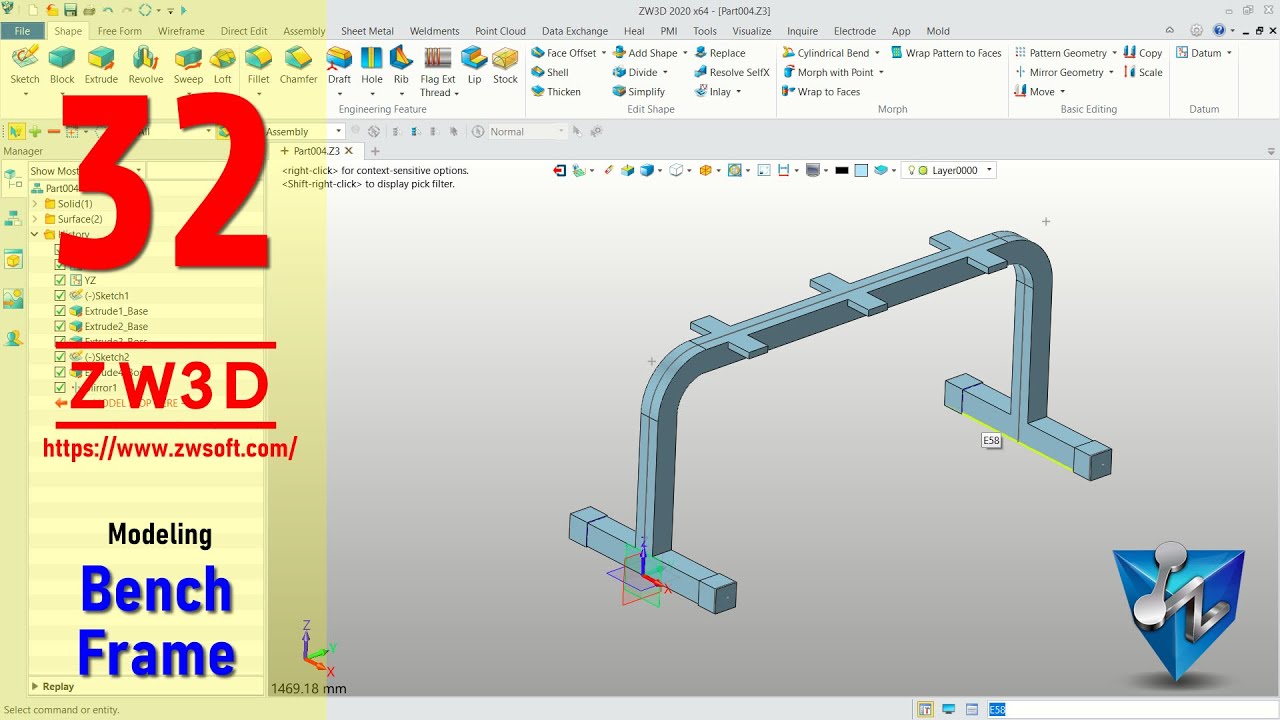The height and width of the screenshot is (720, 1280).
Task: Select the Loft tool
Action: click(222, 64)
